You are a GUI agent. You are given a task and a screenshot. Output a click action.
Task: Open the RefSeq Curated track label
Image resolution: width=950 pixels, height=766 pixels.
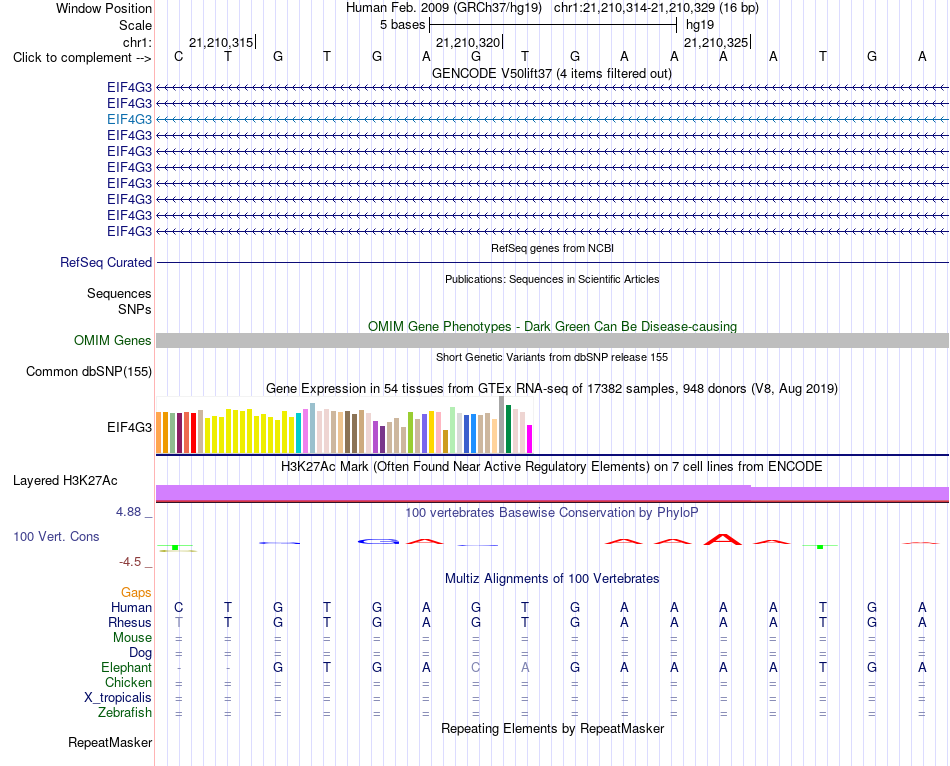tap(105, 262)
